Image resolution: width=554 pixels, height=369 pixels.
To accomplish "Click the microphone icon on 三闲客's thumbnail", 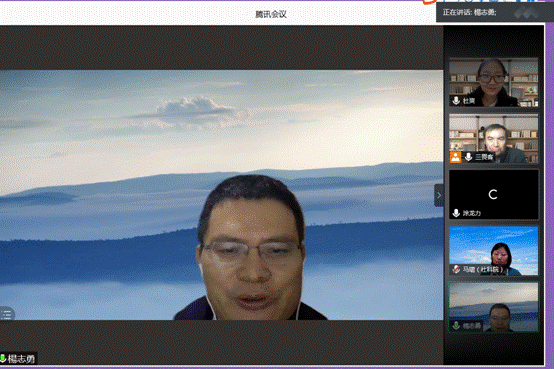I will 468,157.
